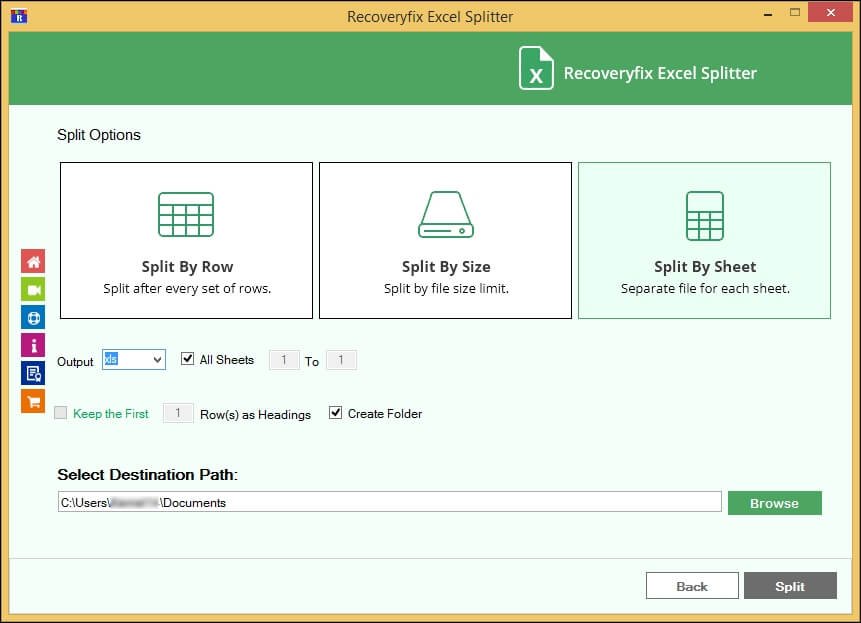861x623 pixels.
Task: Click the 'Recoveryfix Excel Splitter' header title
Action: coord(660,73)
